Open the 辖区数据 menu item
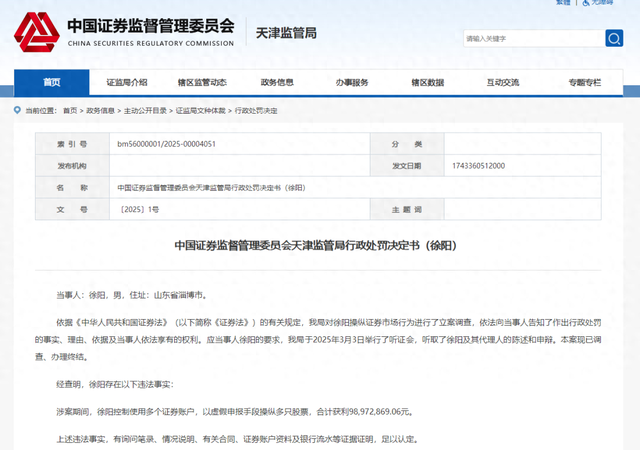This screenshot has height=450, width=640. 427,82
